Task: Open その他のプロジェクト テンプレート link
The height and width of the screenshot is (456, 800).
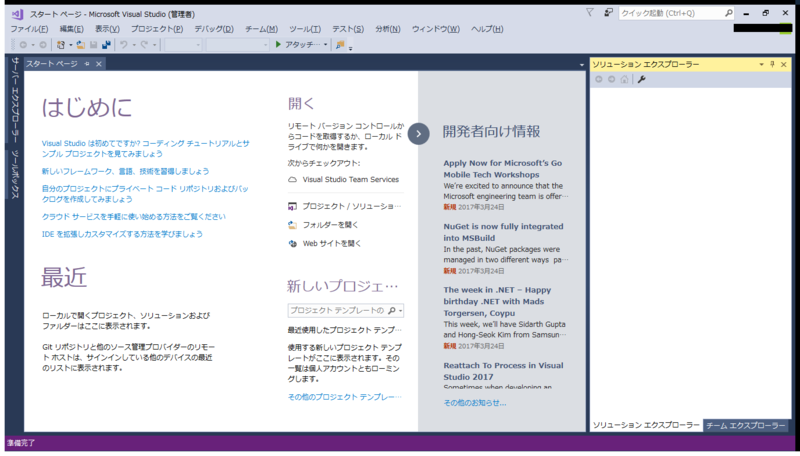Action: (x=344, y=397)
